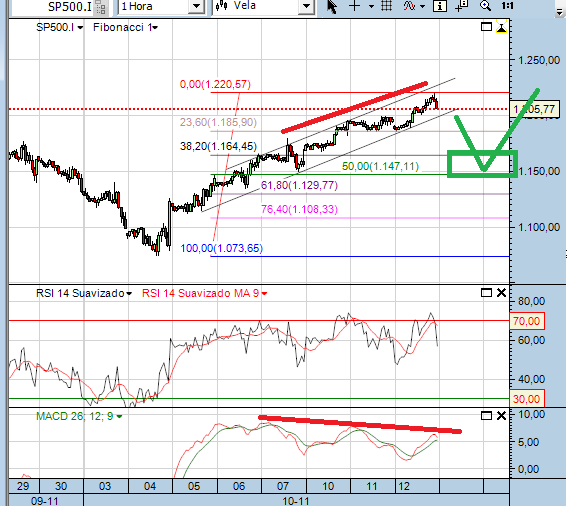Viewport: 567px width, 506px height.
Task: Open symbol search next to SP500.I
Action: point(101,8)
